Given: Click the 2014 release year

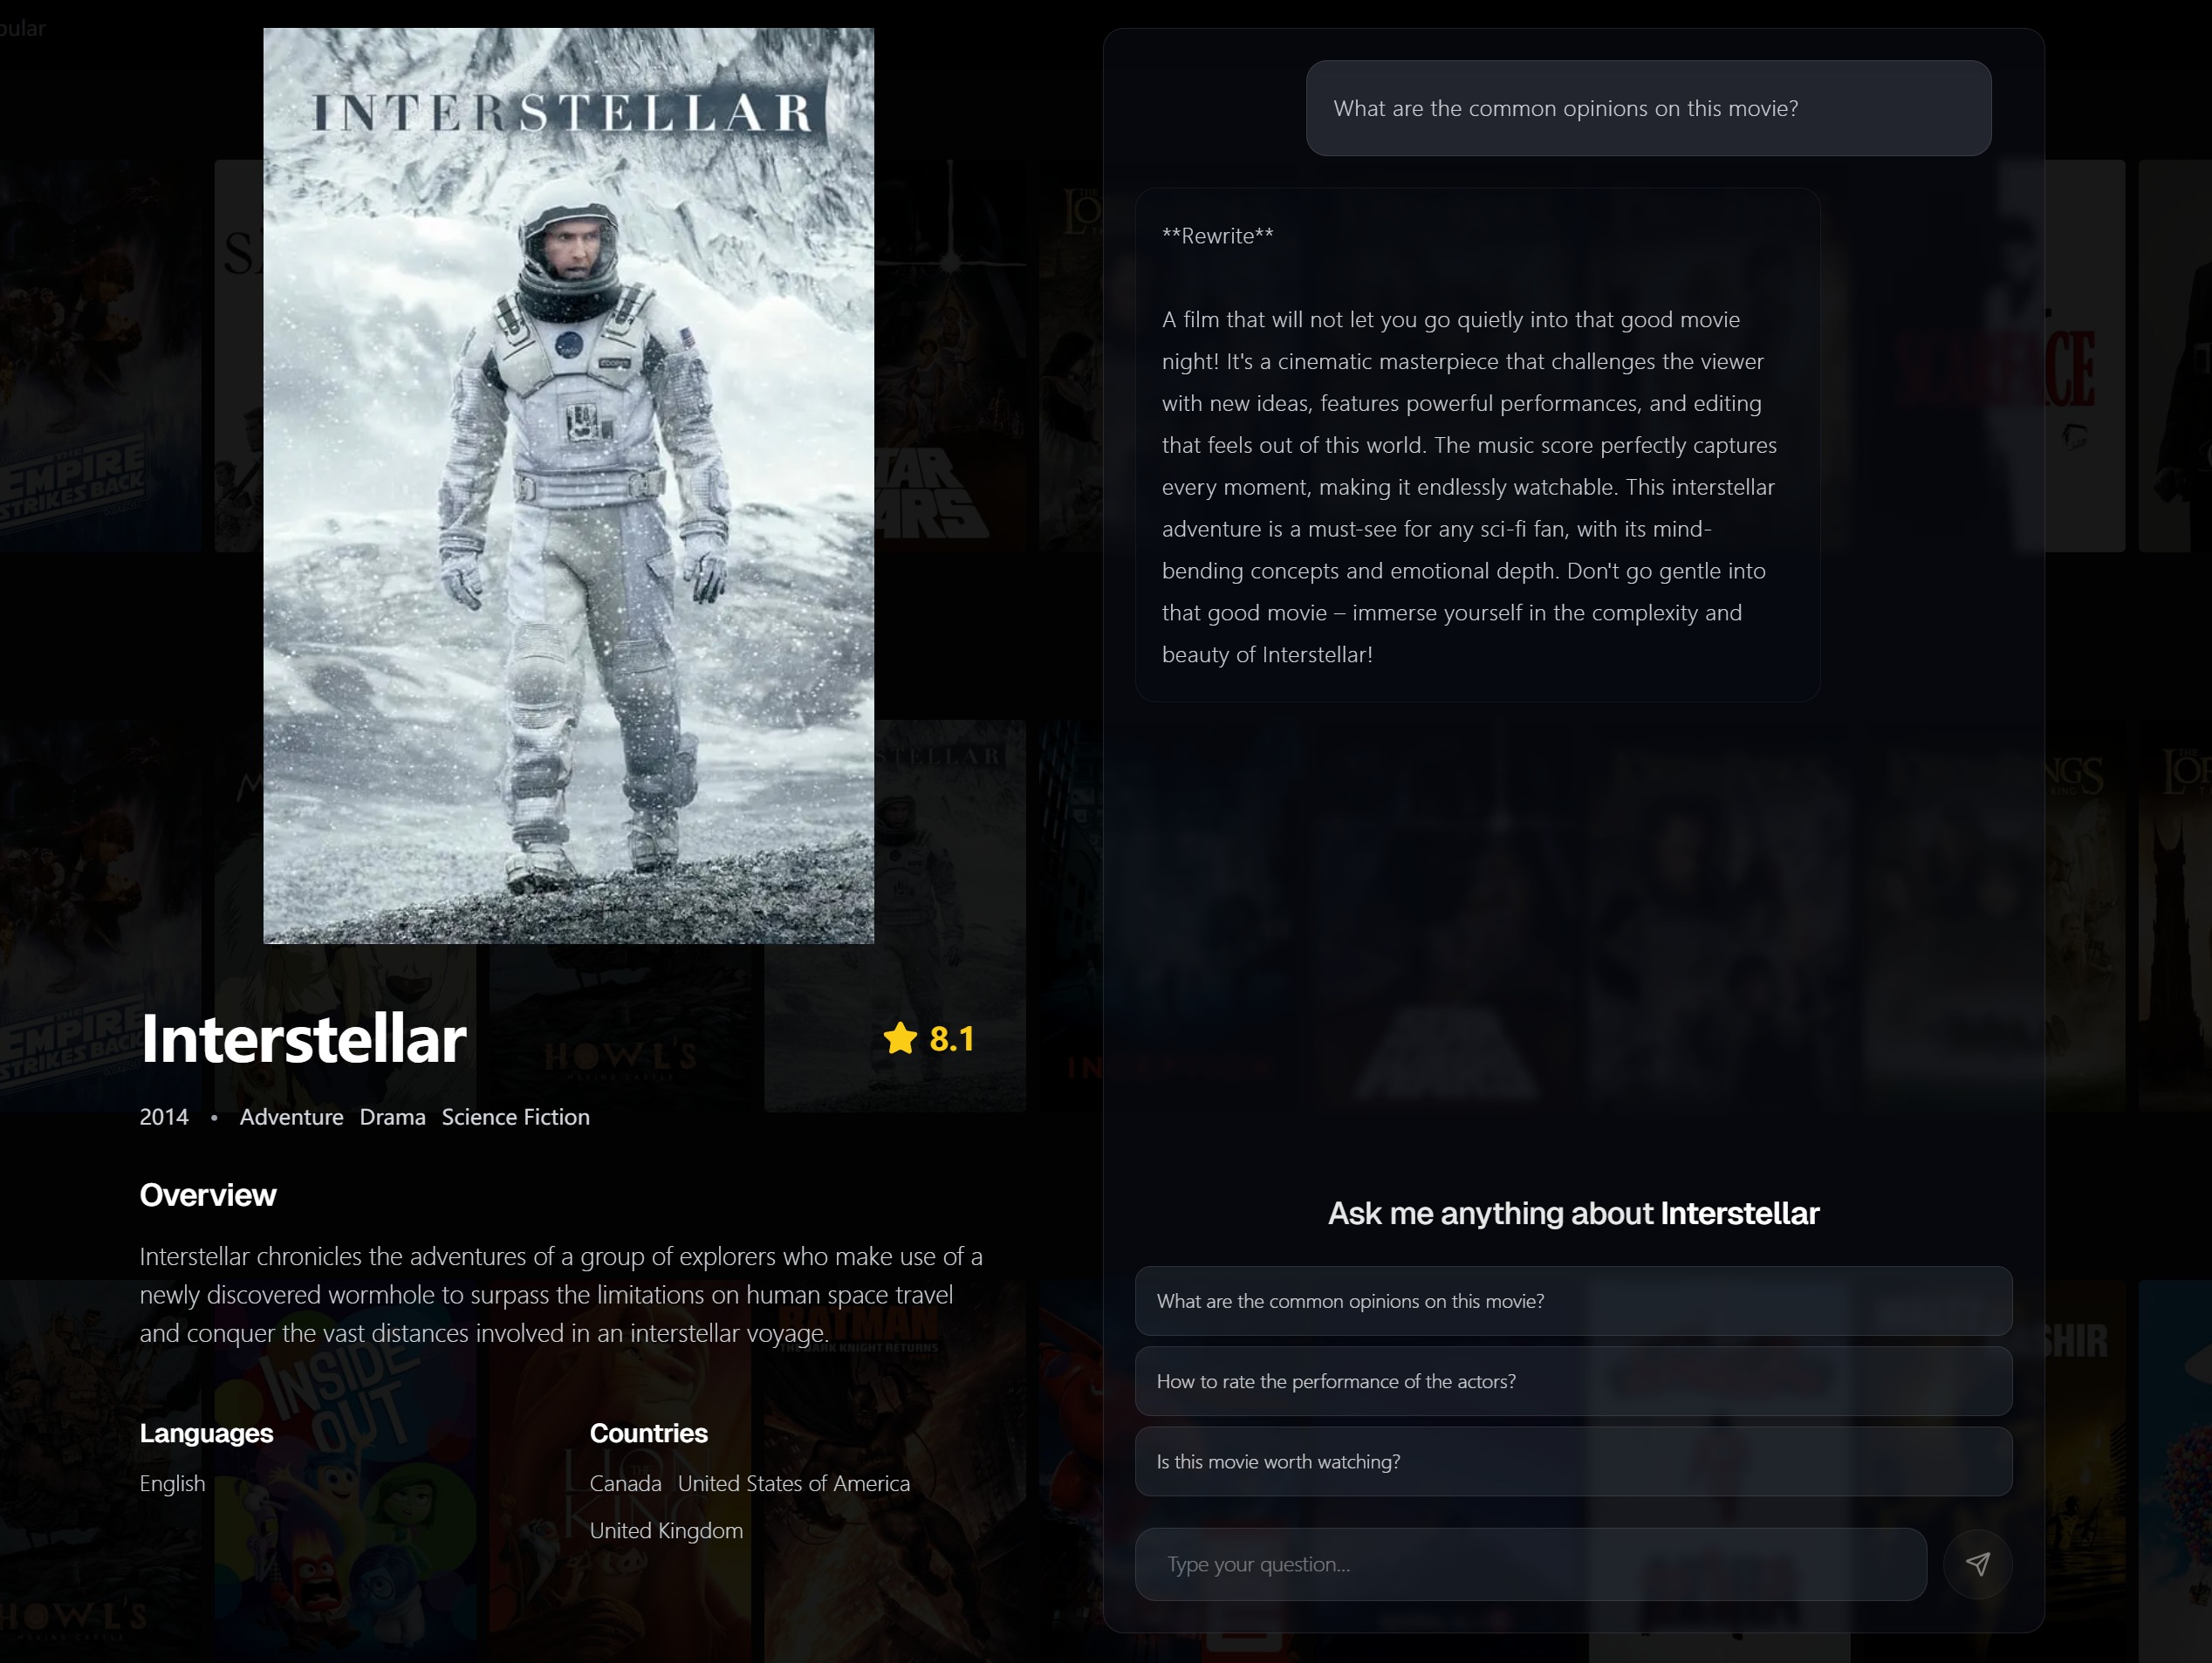Looking at the screenshot, I should [164, 1117].
